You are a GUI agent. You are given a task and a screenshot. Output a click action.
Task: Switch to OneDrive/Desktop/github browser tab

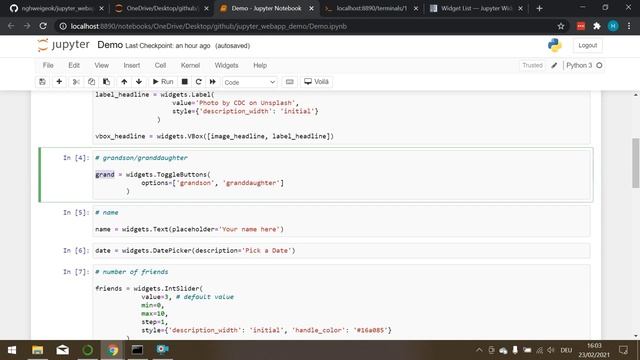(x=162, y=9)
